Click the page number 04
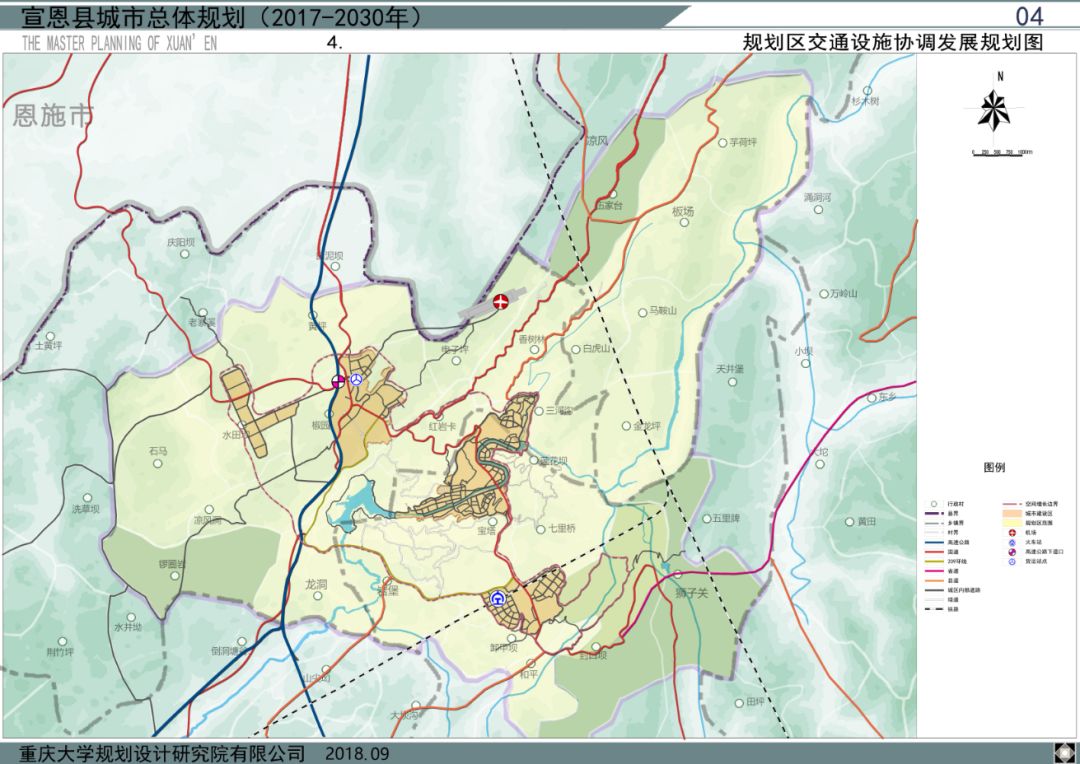This screenshot has height=764, width=1080. pyautogui.click(x=1029, y=15)
